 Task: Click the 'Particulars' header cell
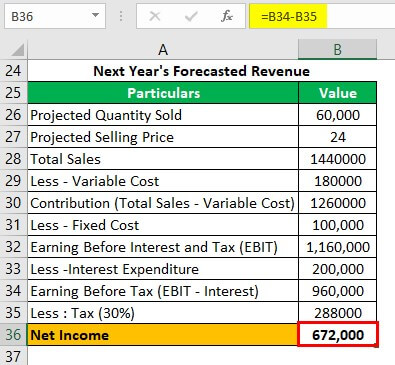tap(163, 93)
